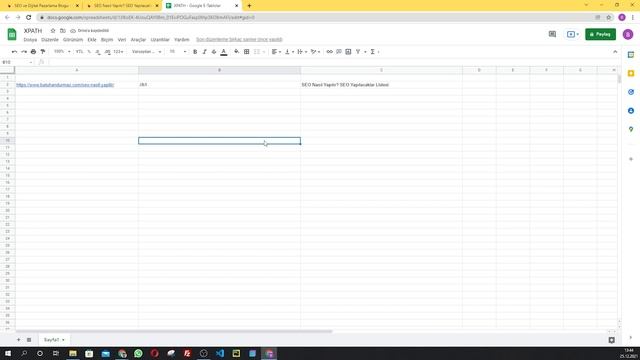Select column B header
Screen dimensions: 640x360
click(x=219, y=70)
